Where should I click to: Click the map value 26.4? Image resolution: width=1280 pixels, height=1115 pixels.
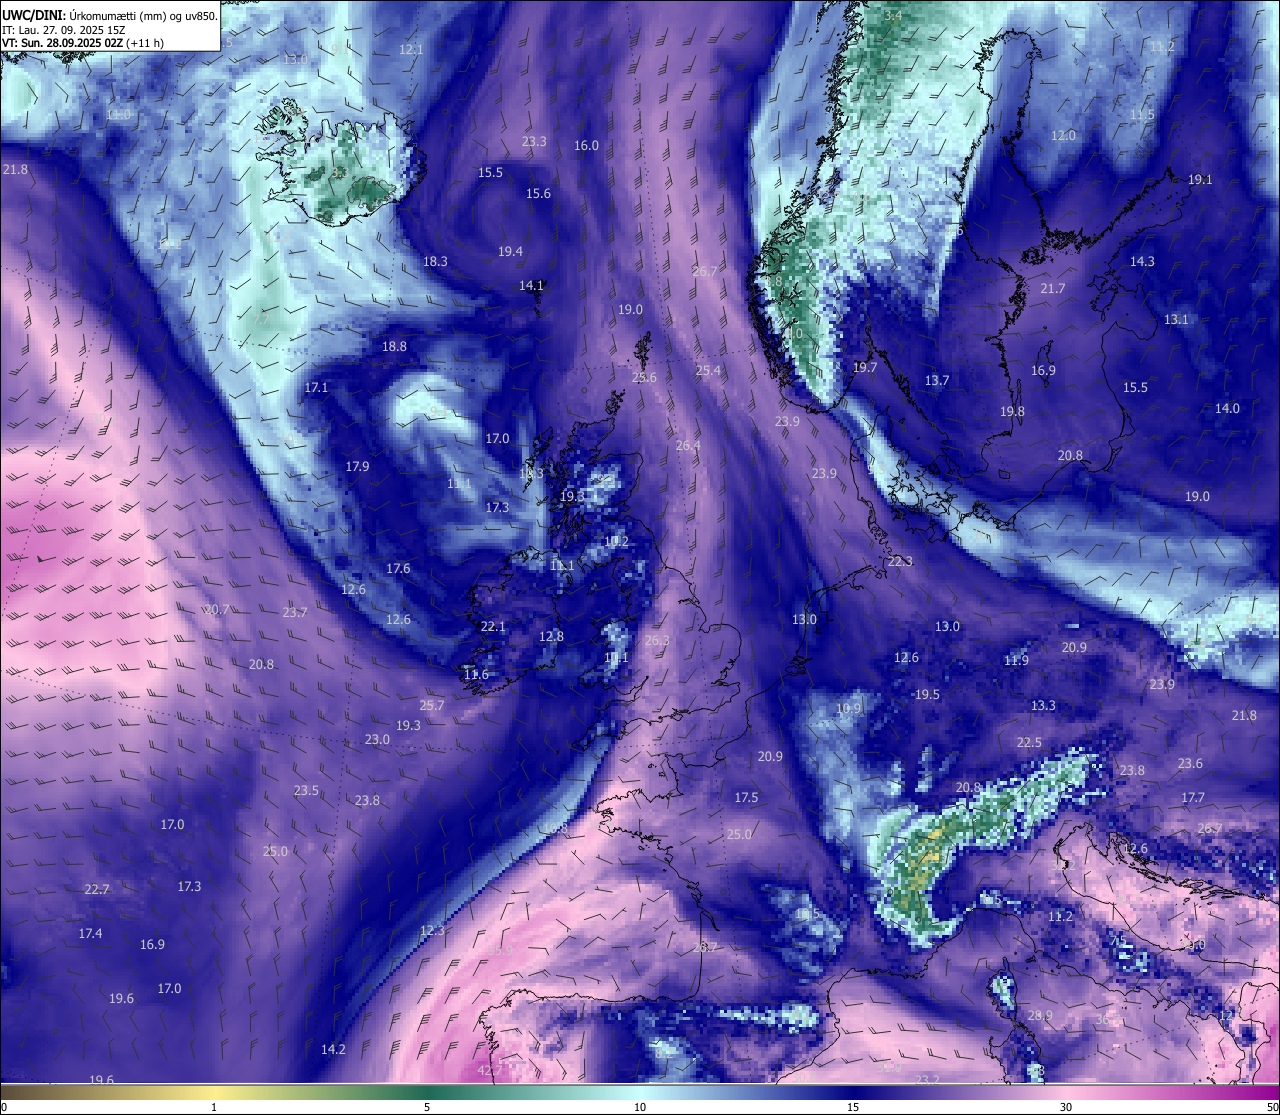(x=688, y=445)
